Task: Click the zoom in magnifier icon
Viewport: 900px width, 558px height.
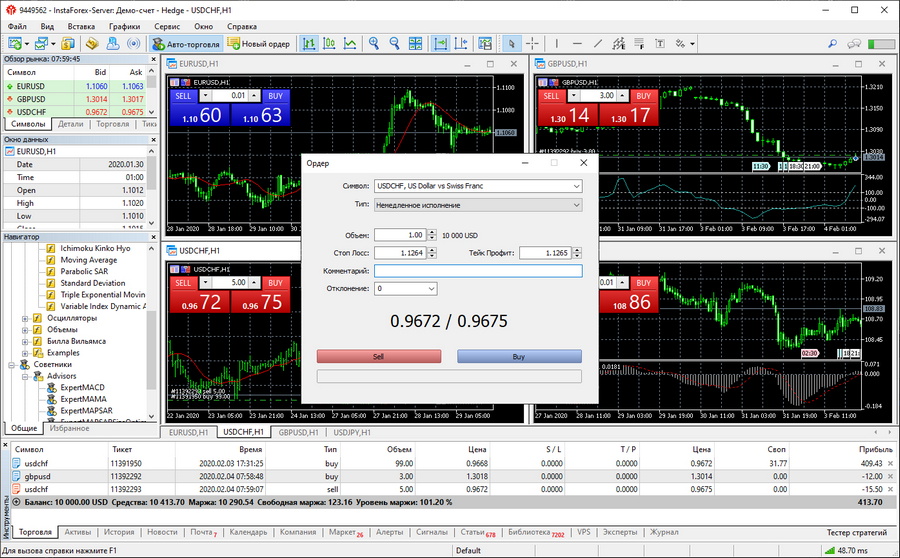Action: (374, 44)
